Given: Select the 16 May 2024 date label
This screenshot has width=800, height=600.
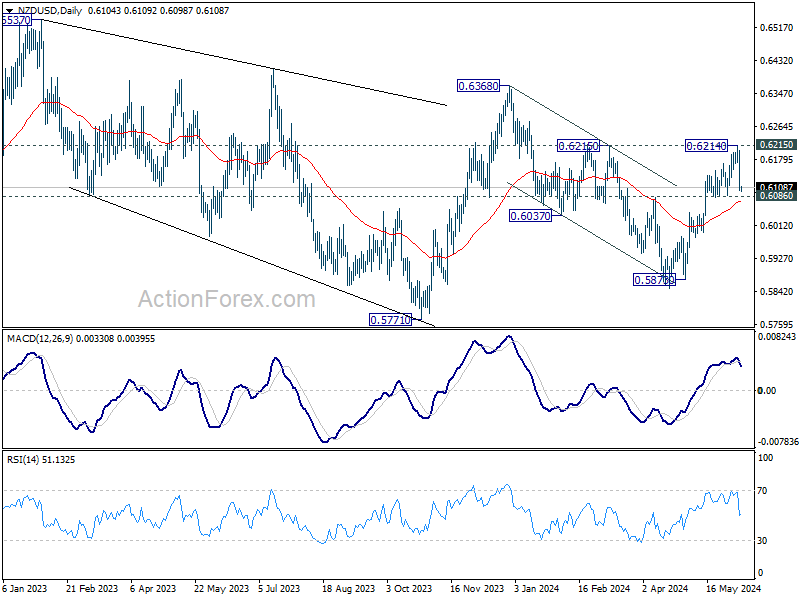Looking at the screenshot, I should [733, 588].
